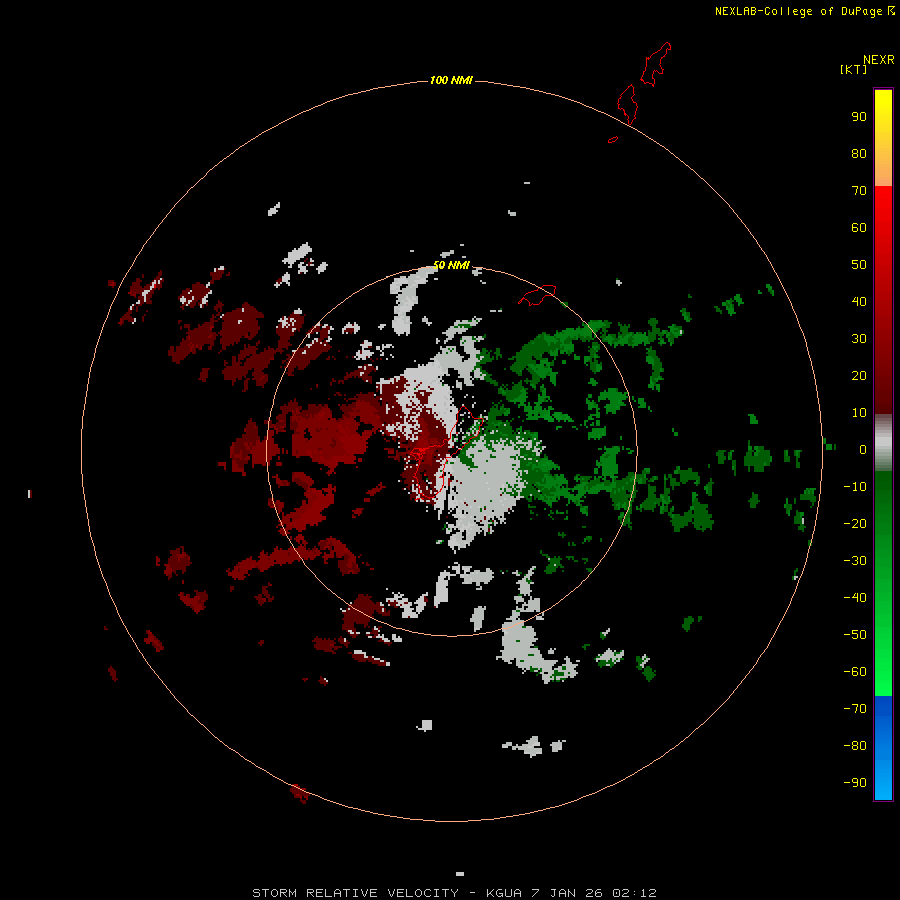Screen dimensions: 900x900
Task: Select the -20 scale value
Action: [x=855, y=523]
